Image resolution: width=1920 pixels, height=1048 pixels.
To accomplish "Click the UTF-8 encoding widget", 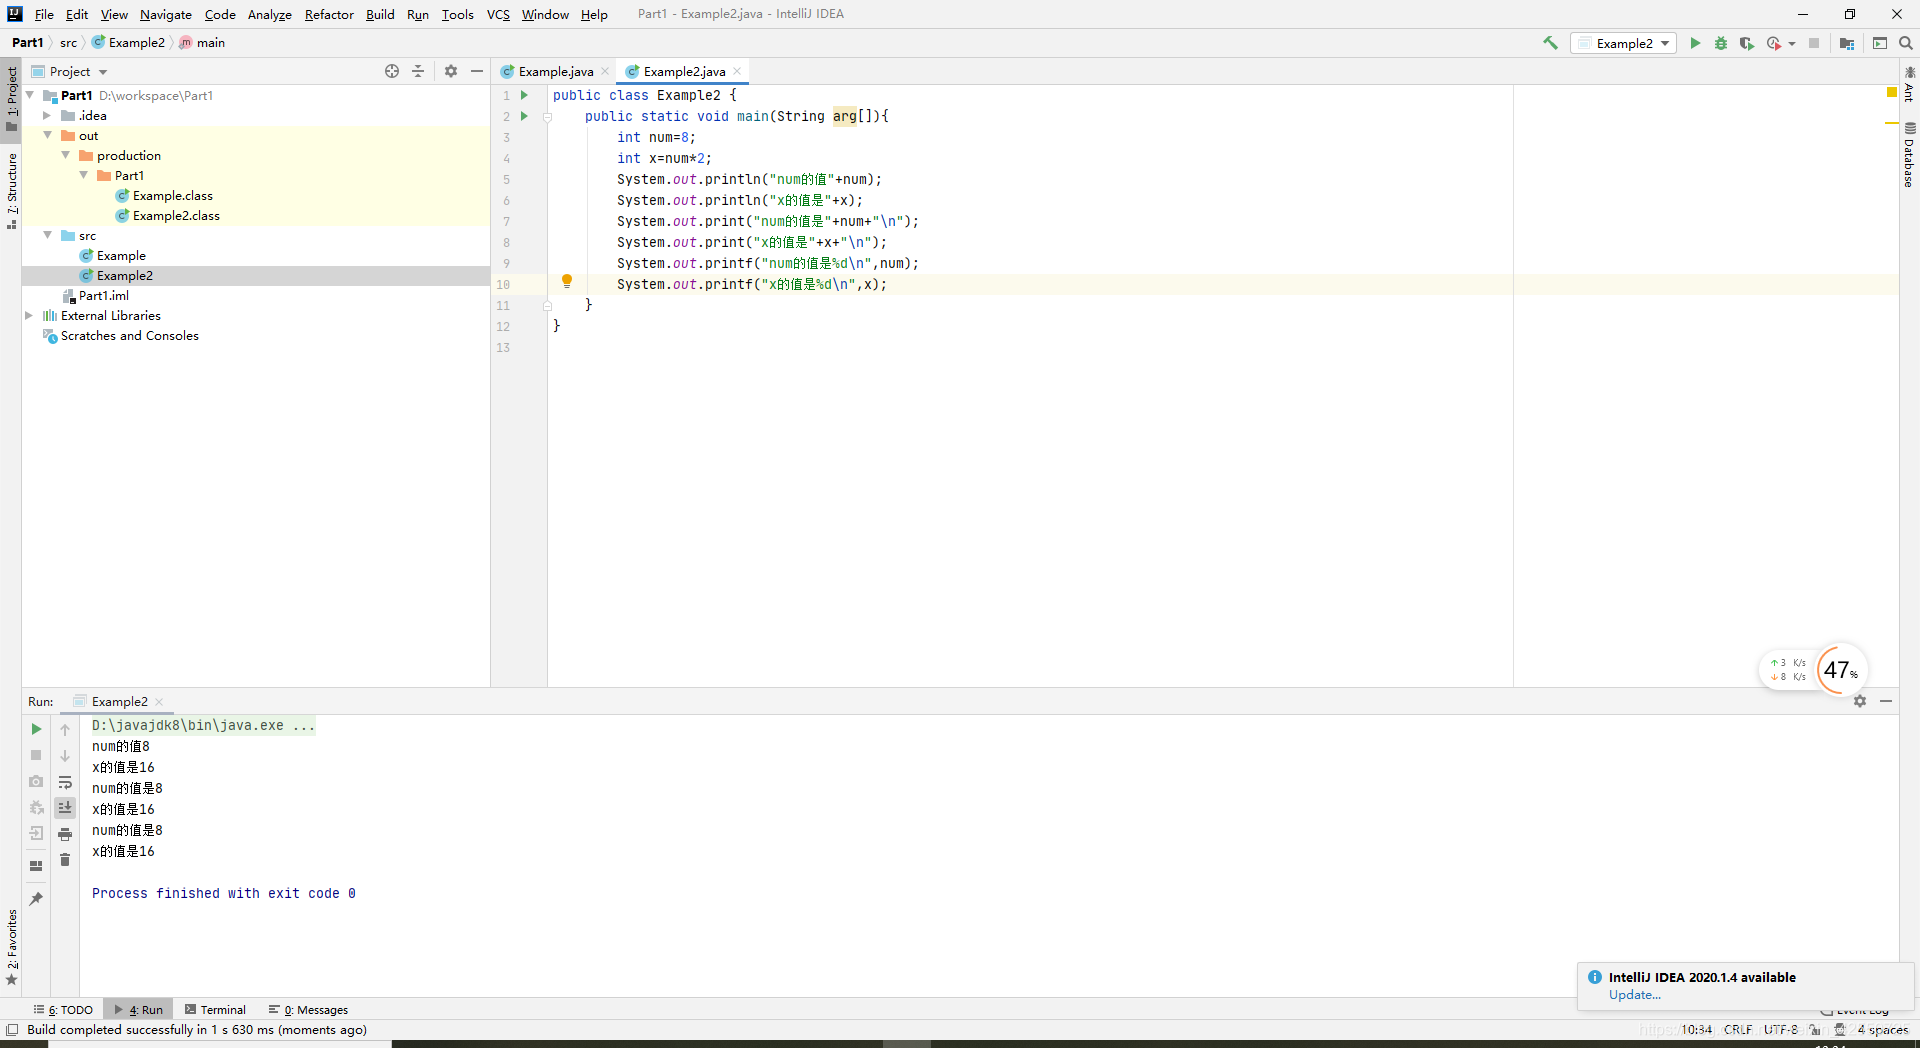I will coord(1780,1029).
